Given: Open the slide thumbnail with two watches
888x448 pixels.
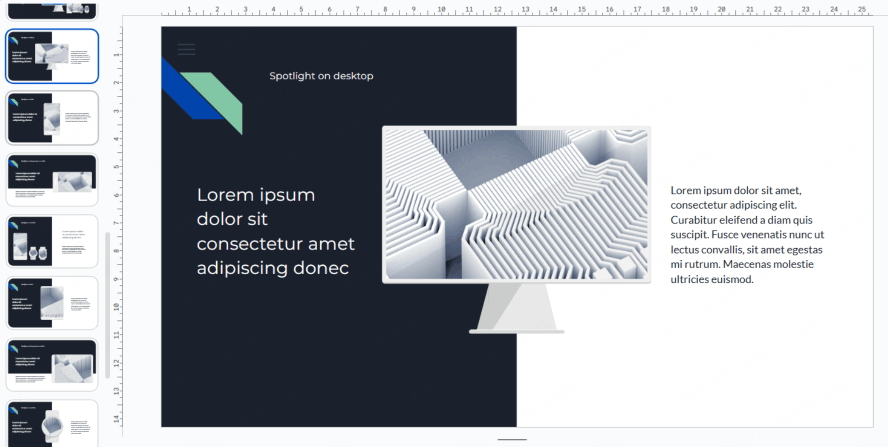Looking at the screenshot, I should [52, 241].
